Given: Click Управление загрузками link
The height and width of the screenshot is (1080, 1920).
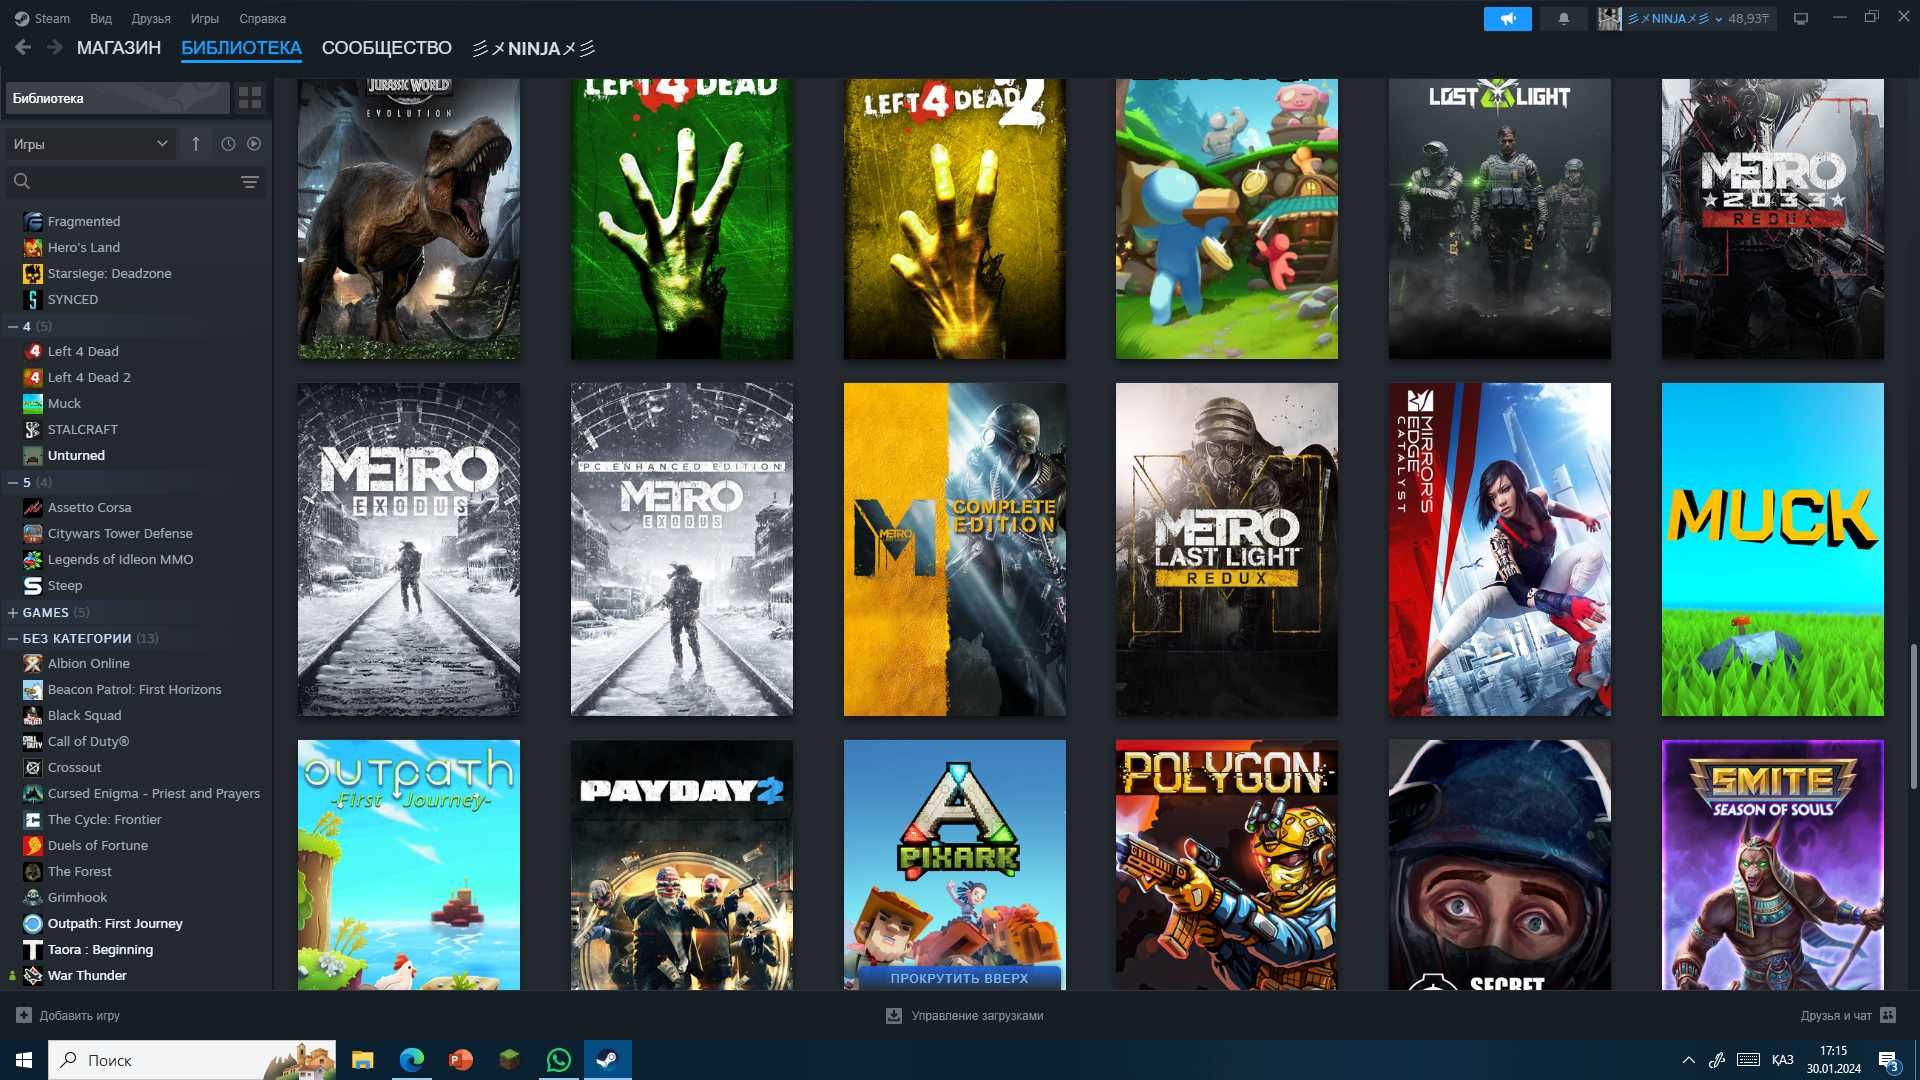Looking at the screenshot, I should pos(965,1015).
